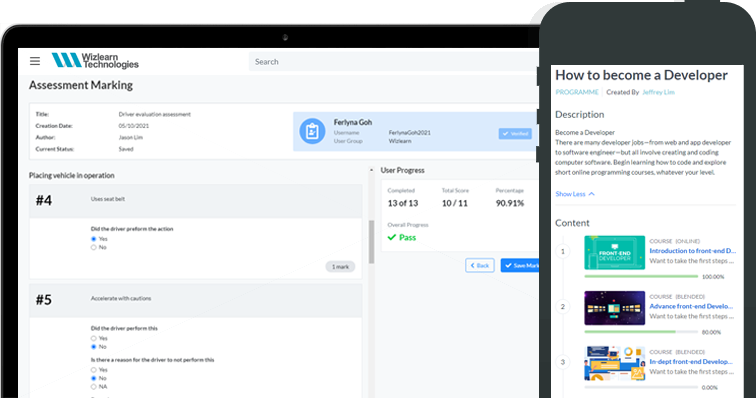Click the Verified status button
Screen dimensions: 756x398
tap(515, 134)
